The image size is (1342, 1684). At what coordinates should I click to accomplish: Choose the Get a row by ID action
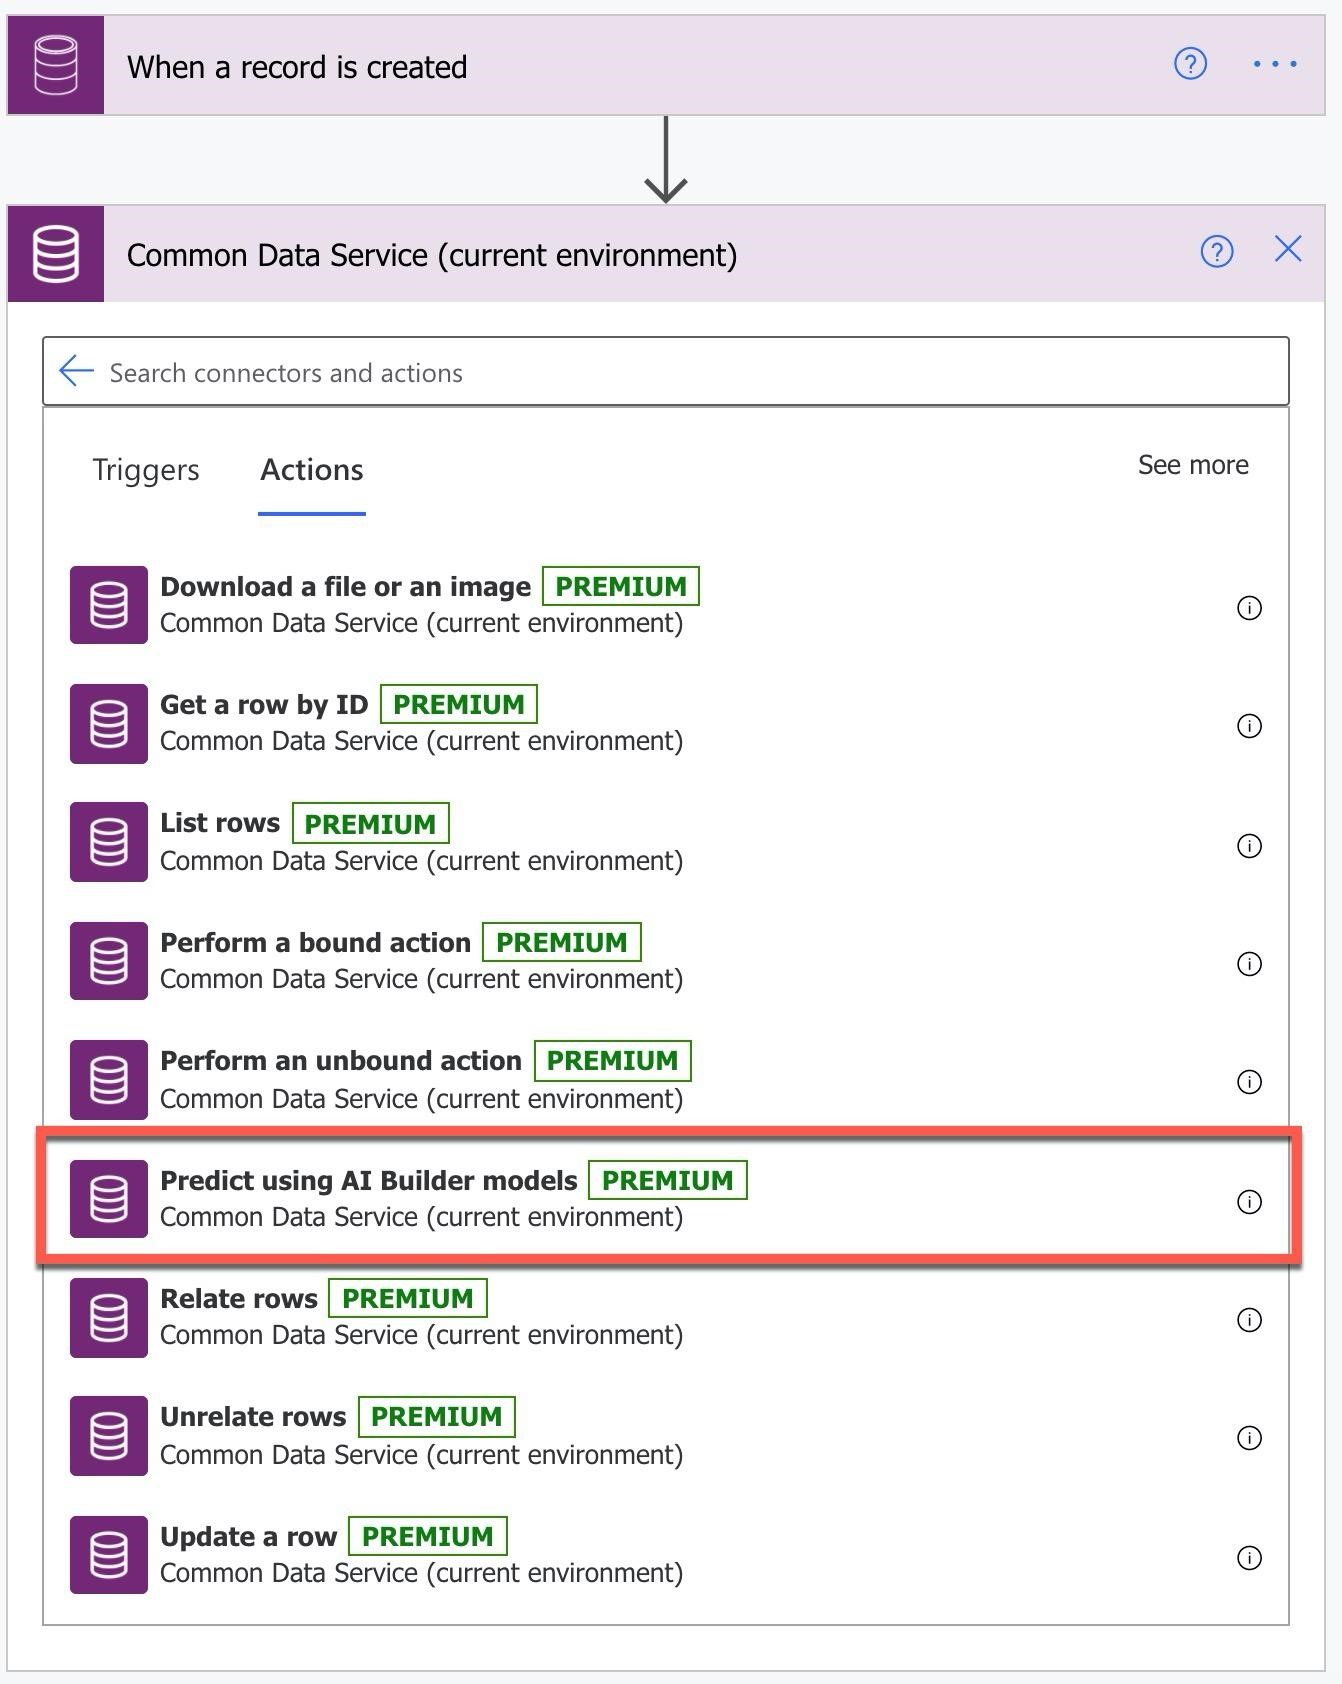[x=665, y=724]
